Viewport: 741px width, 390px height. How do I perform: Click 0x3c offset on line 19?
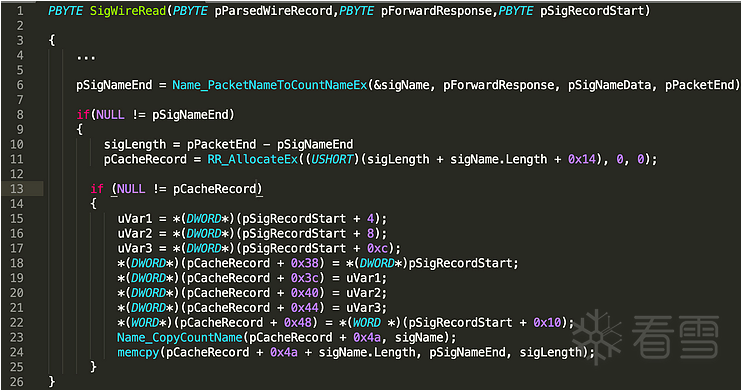click(x=304, y=278)
